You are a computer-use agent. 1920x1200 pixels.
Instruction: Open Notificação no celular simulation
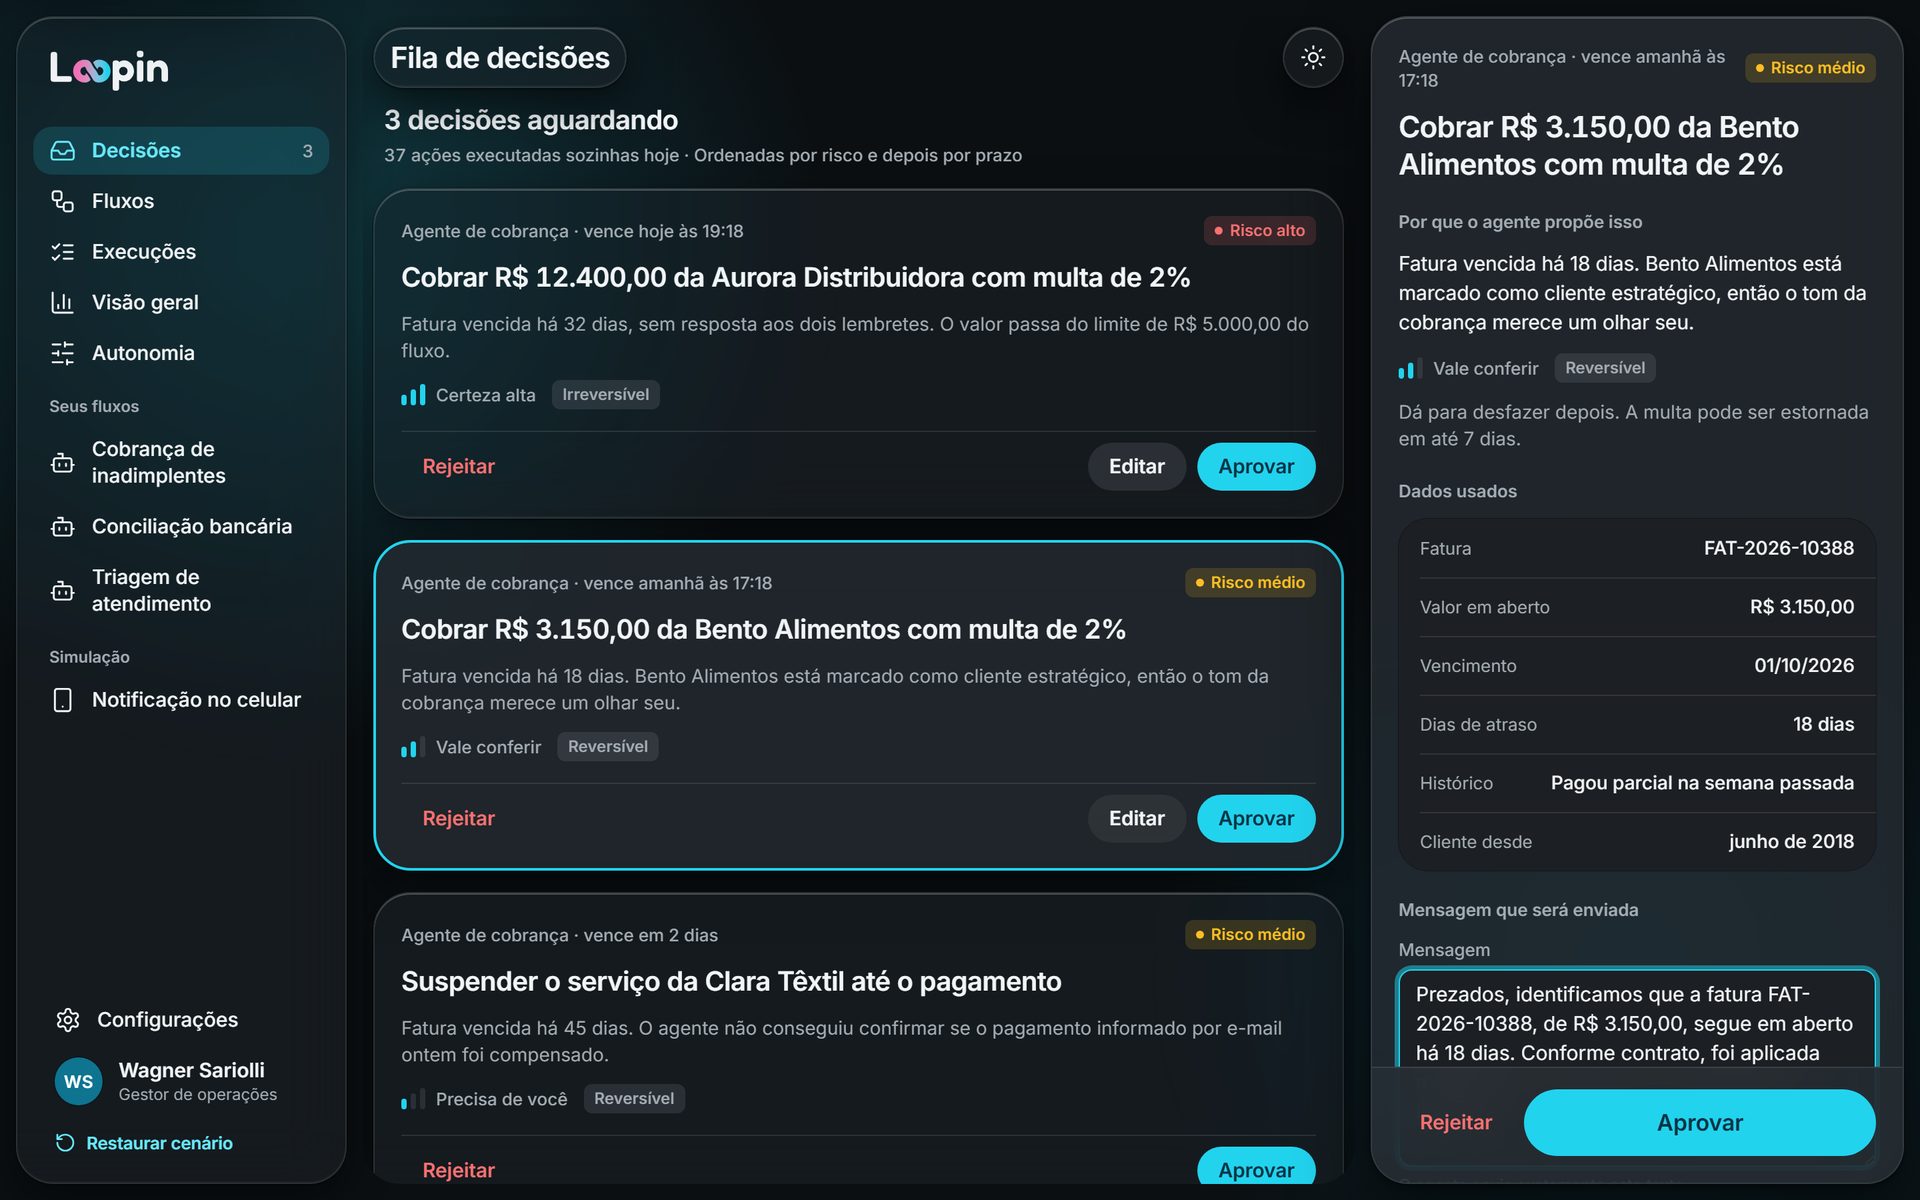(x=181, y=700)
